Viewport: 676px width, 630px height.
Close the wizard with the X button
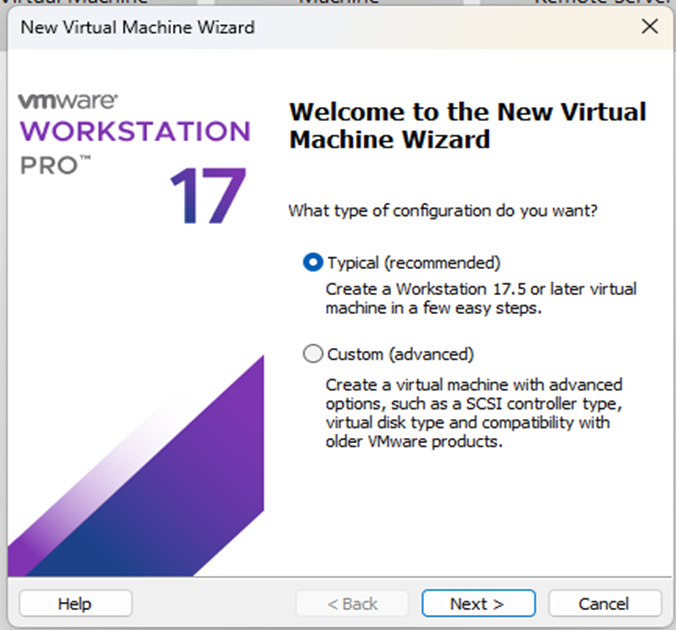[x=649, y=27]
